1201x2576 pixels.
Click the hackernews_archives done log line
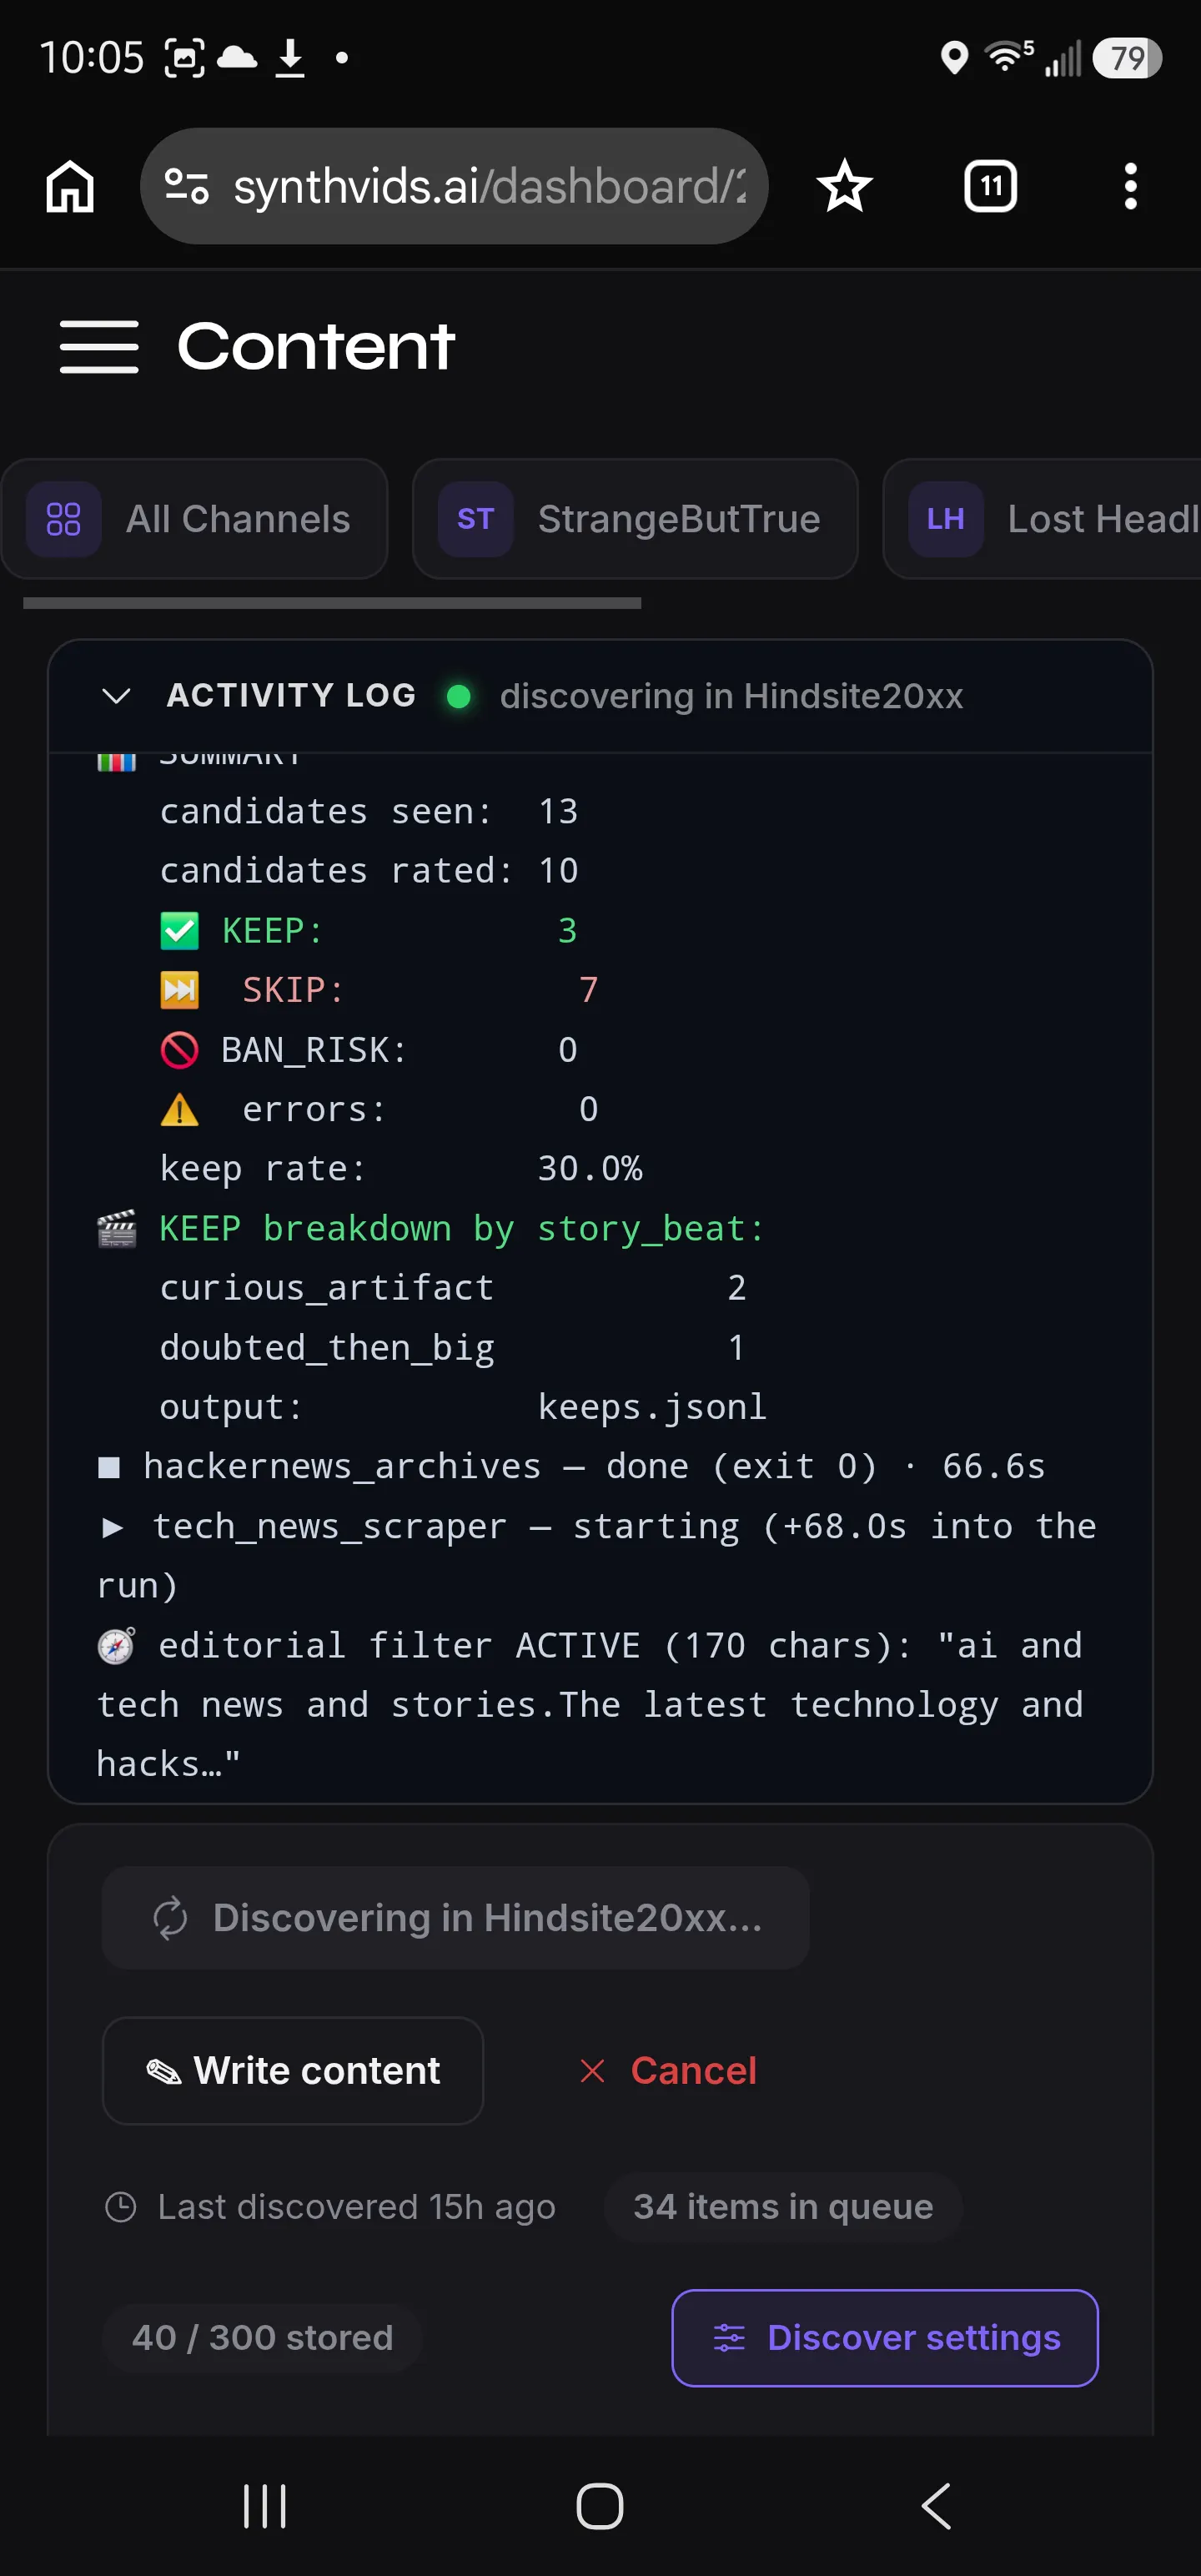click(x=571, y=1467)
